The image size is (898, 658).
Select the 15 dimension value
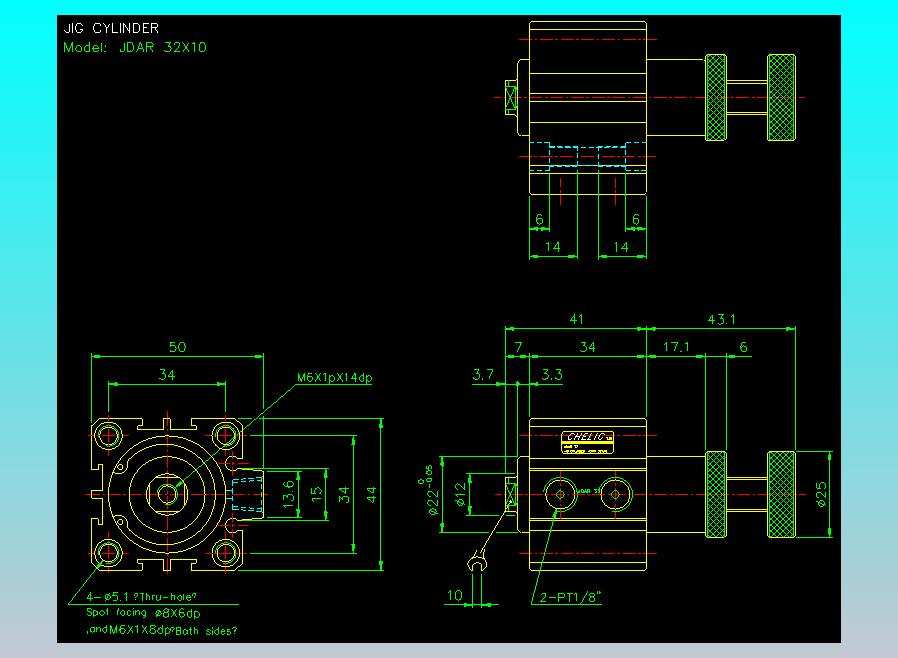(x=316, y=495)
